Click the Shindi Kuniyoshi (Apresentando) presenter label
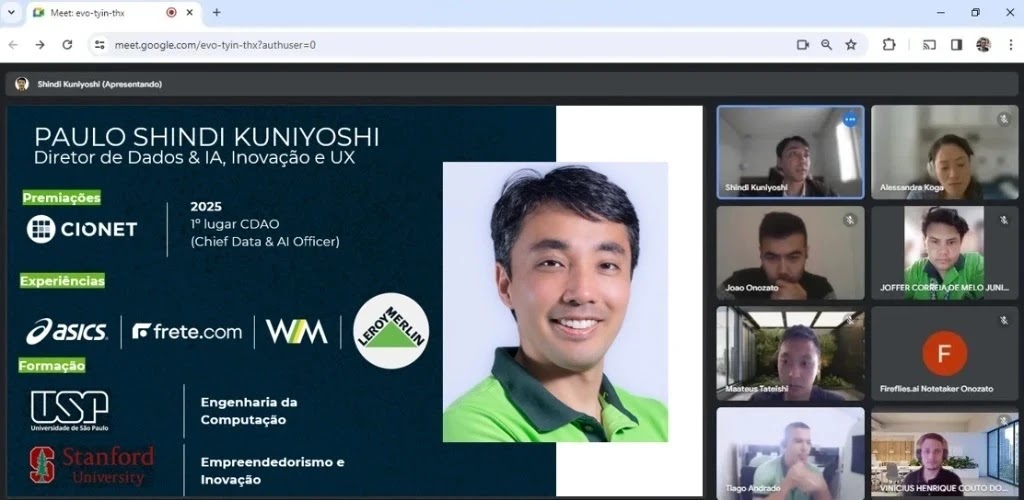This screenshot has height=500, width=1024. (x=100, y=84)
